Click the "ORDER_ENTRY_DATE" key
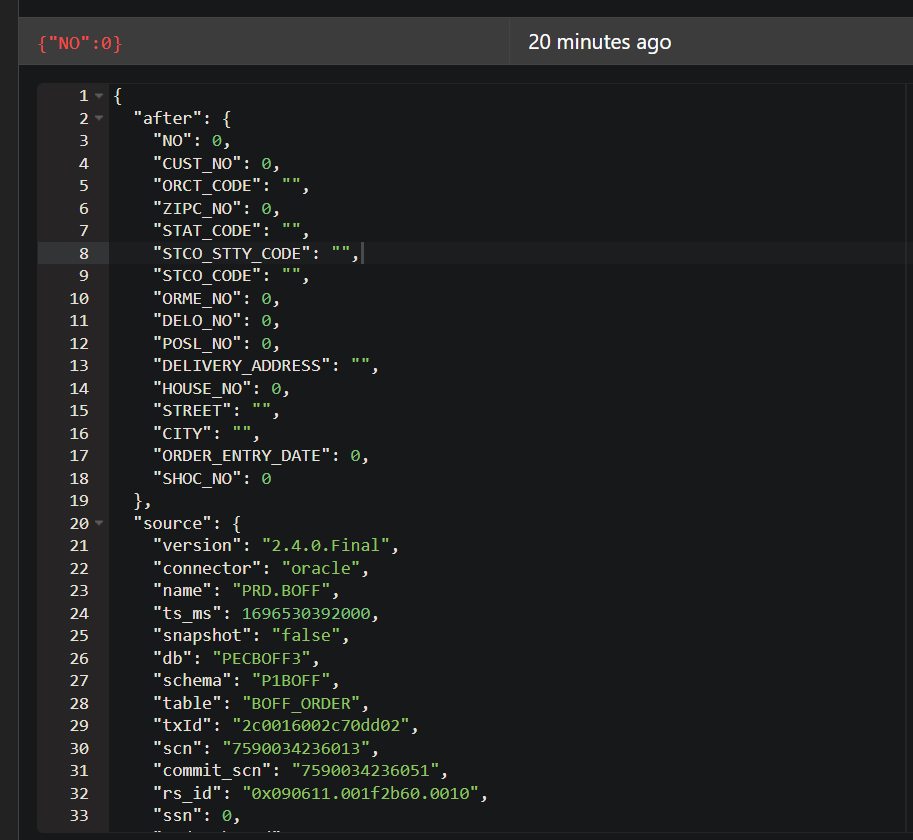The width and height of the screenshot is (913, 840). [241, 456]
